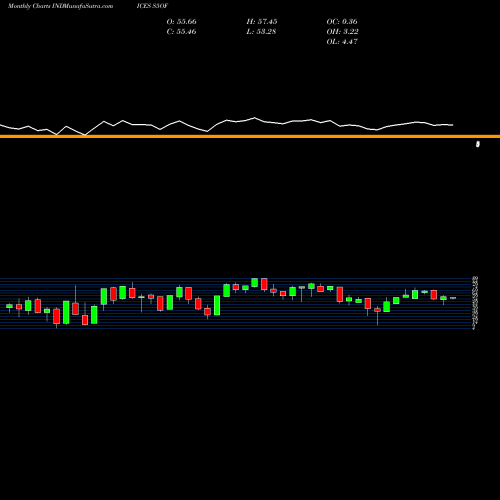Select the open value O: 55.66
This screenshot has height=500, width=500.
(x=181, y=22)
